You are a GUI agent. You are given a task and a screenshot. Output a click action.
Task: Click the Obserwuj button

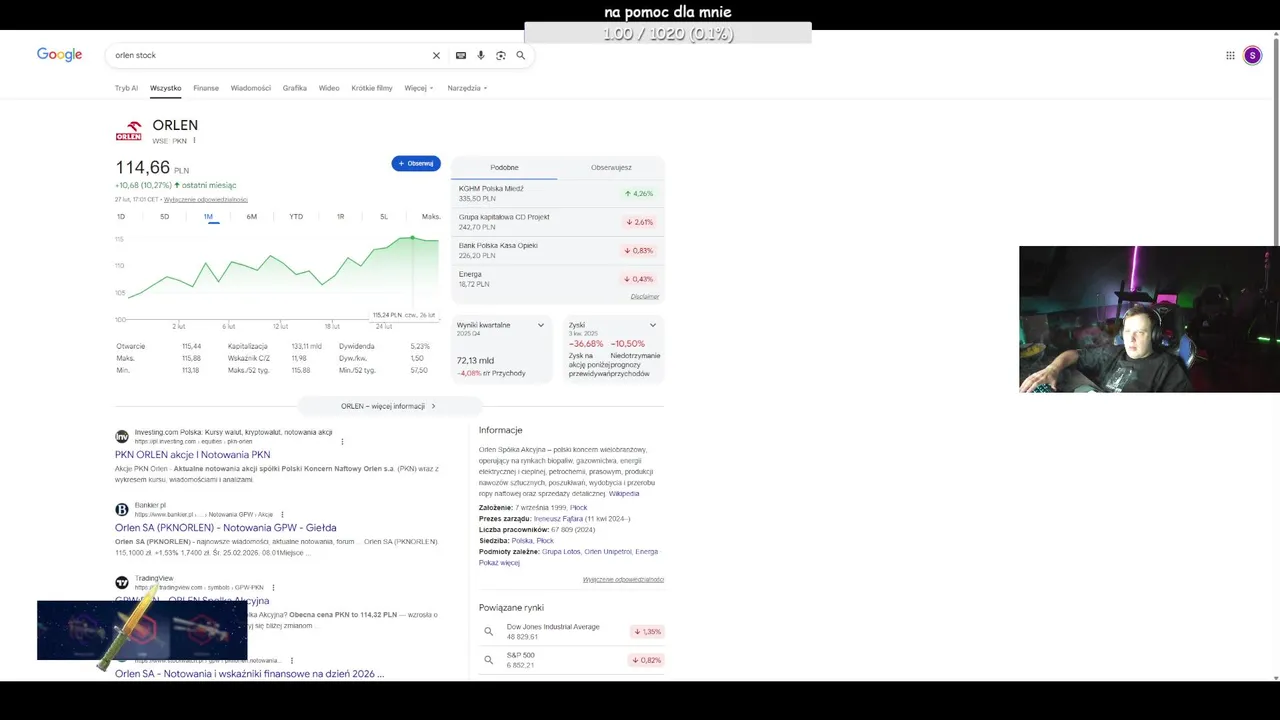coord(416,163)
